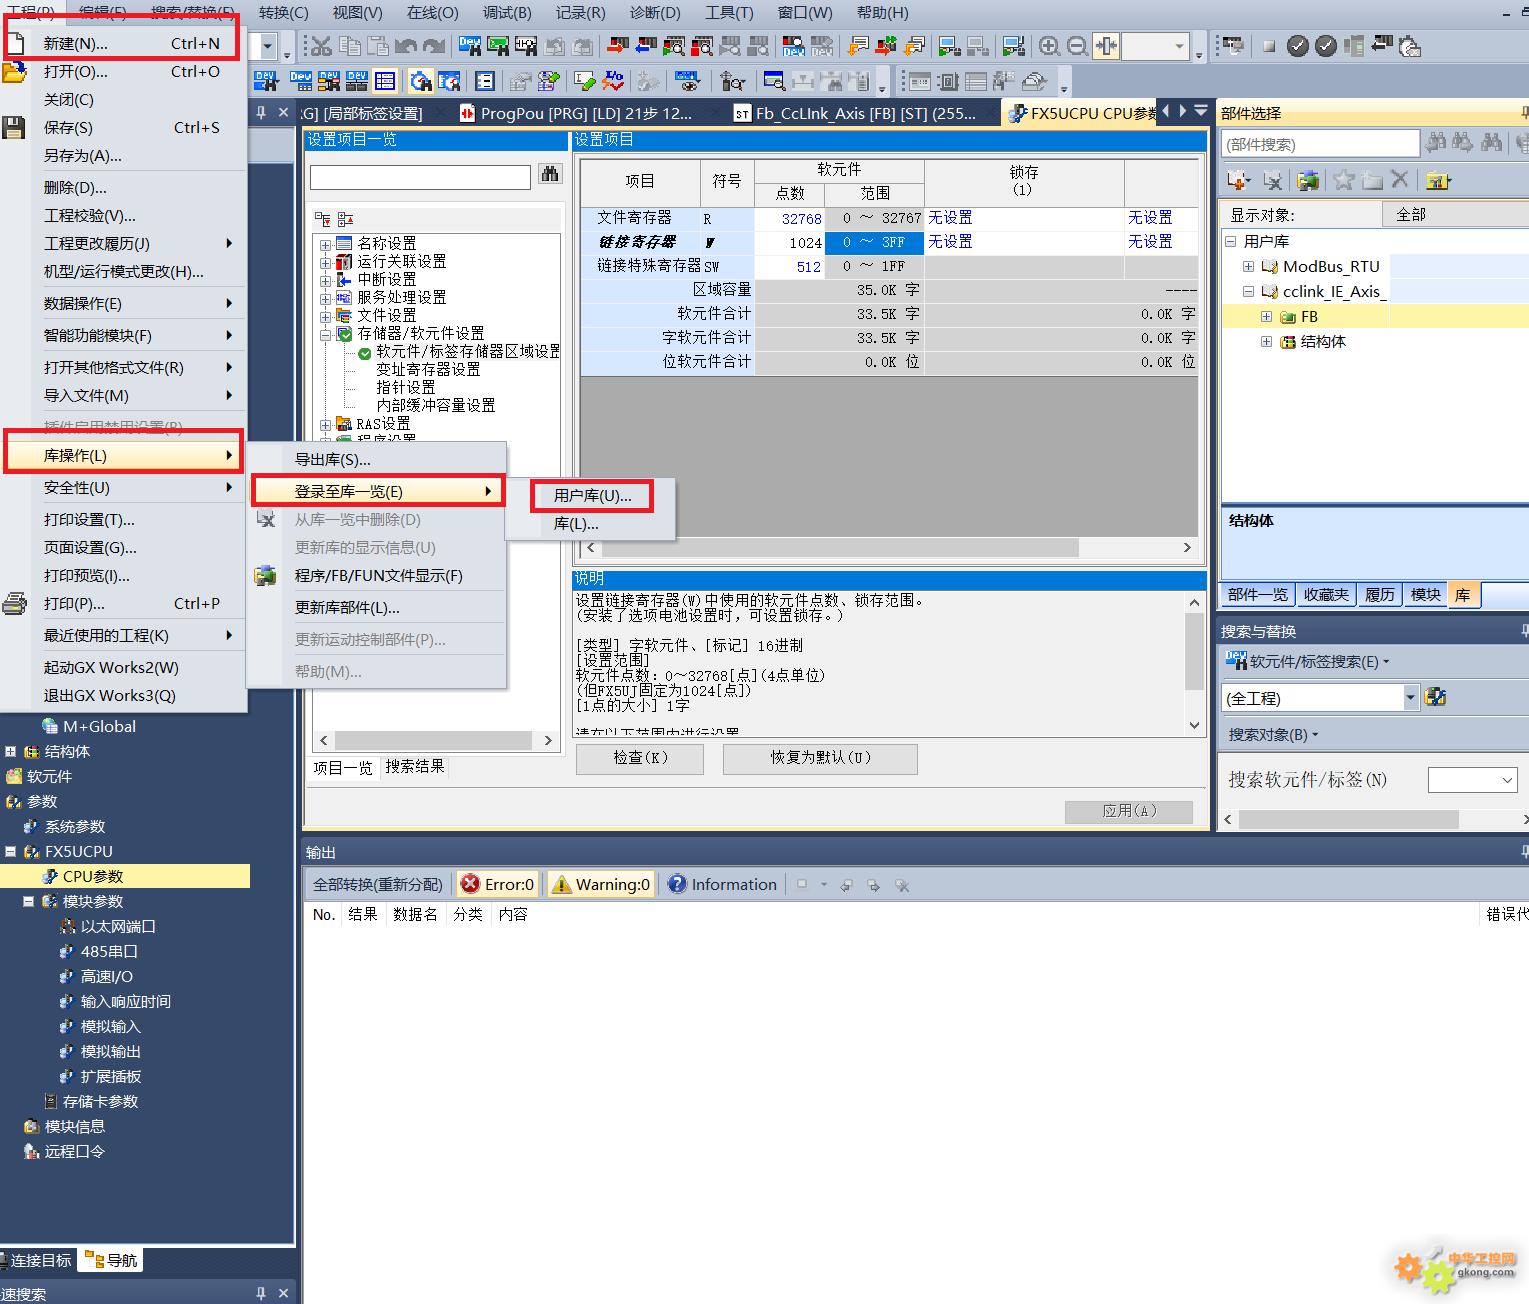The width and height of the screenshot is (1529, 1304).
Task: Click the binoculars search icon beside setting-item search box
Action: (x=550, y=175)
